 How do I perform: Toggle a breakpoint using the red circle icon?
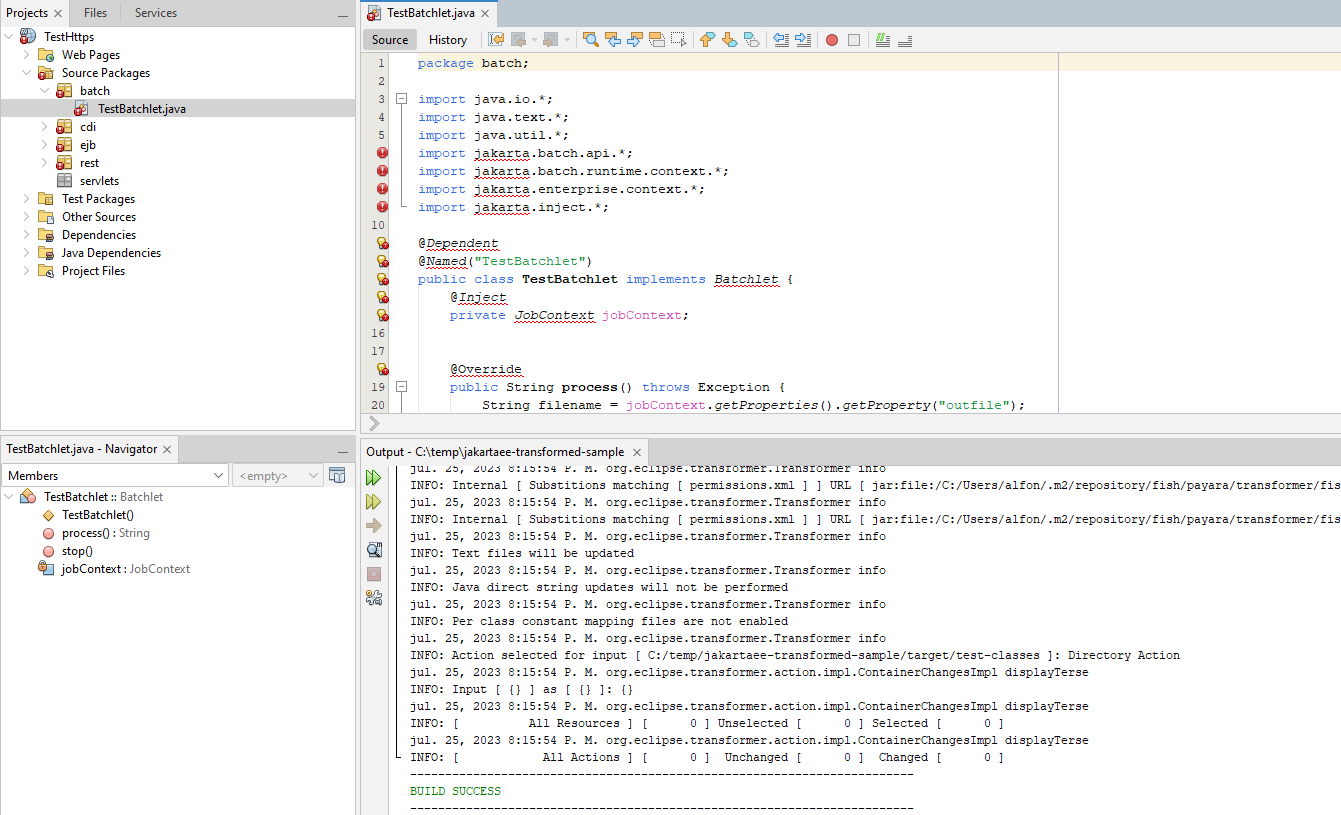point(832,39)
